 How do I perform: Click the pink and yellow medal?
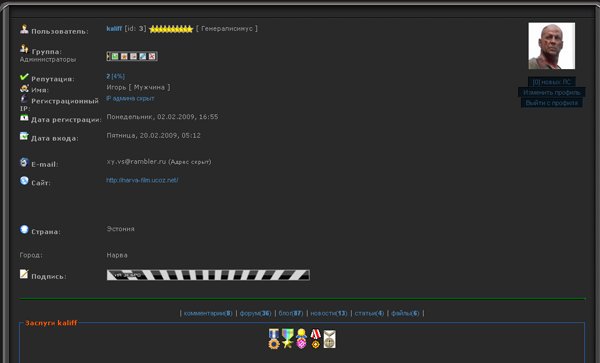302,339
